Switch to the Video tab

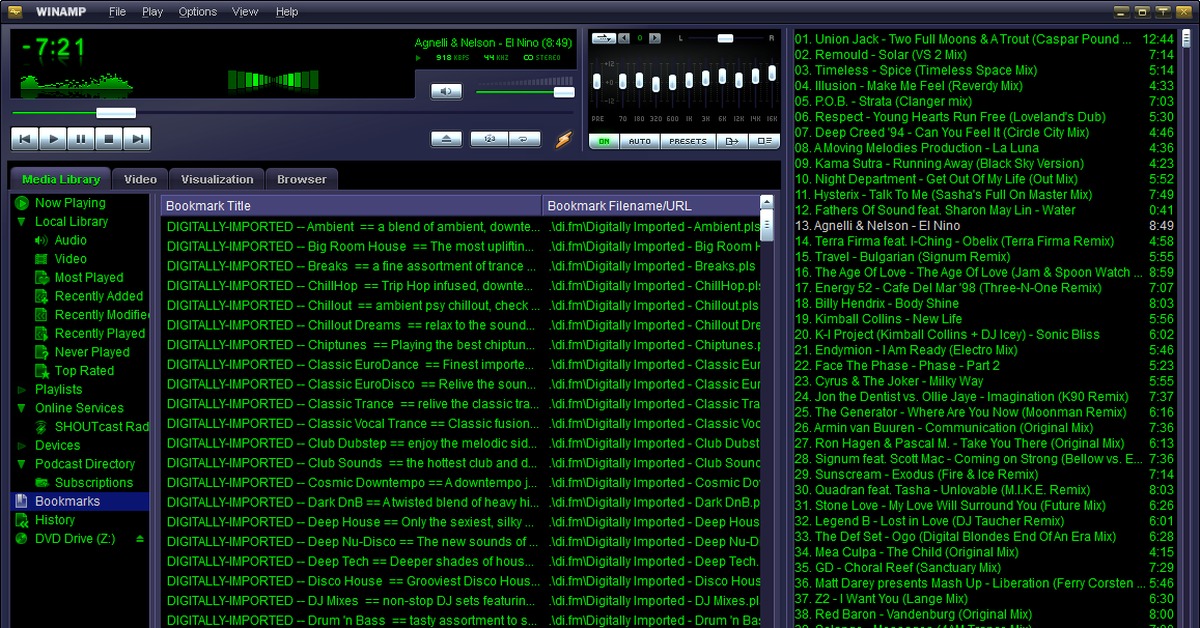140,179
